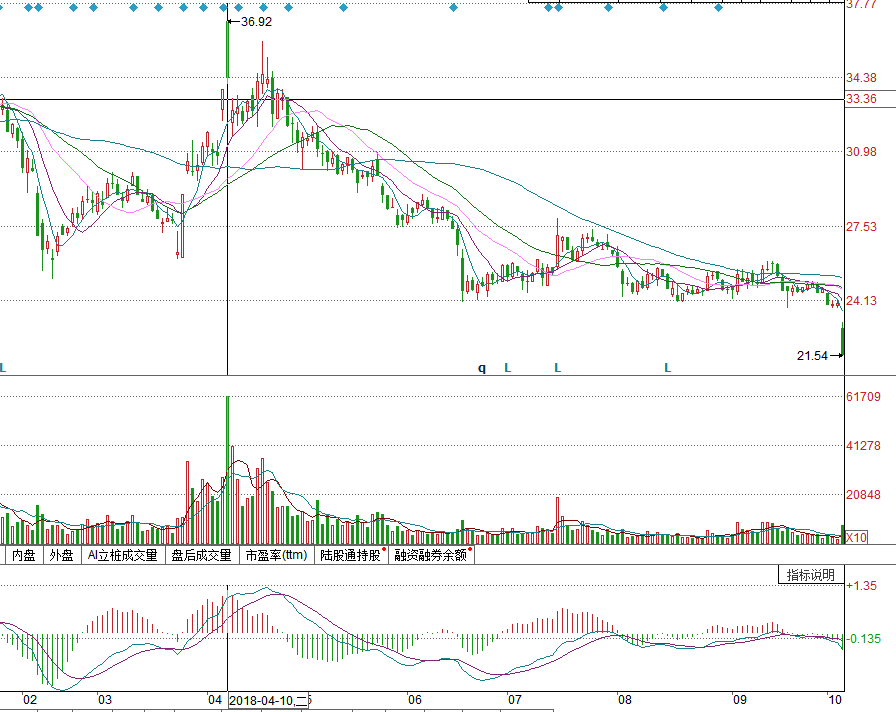Viewport: 896px width, 712px height.
Task: Click the q marker below the June candles
Action: click(482, 368)
